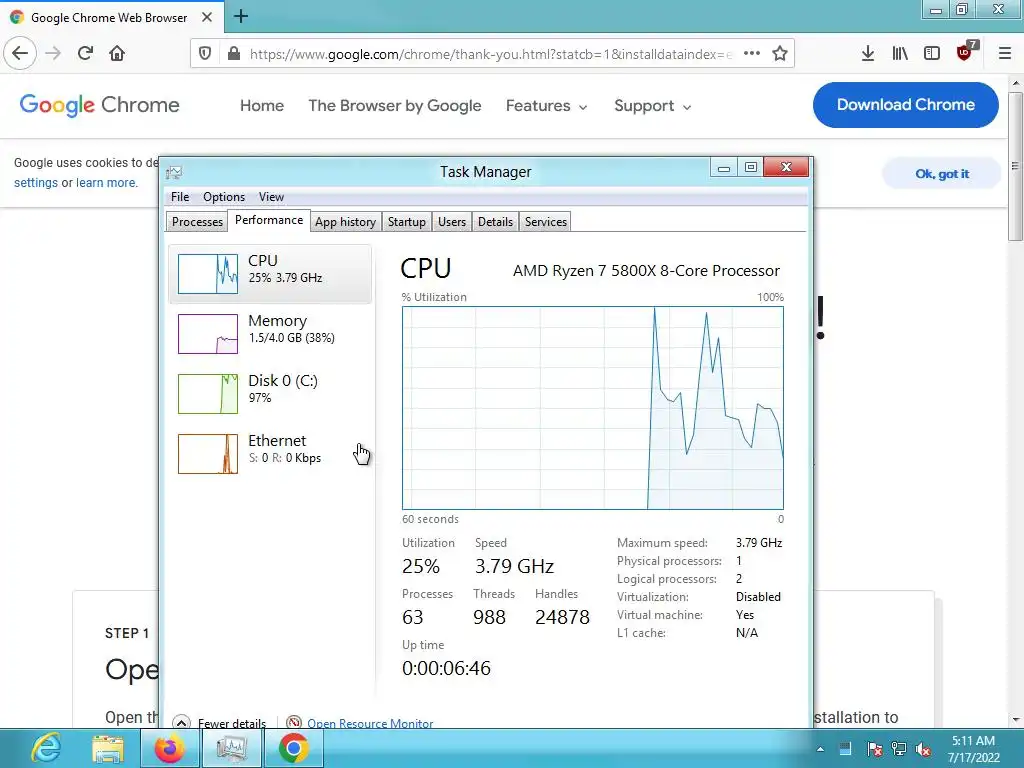Switch to App history tab
Screen dimensions: 1024x768
point(345,222)
